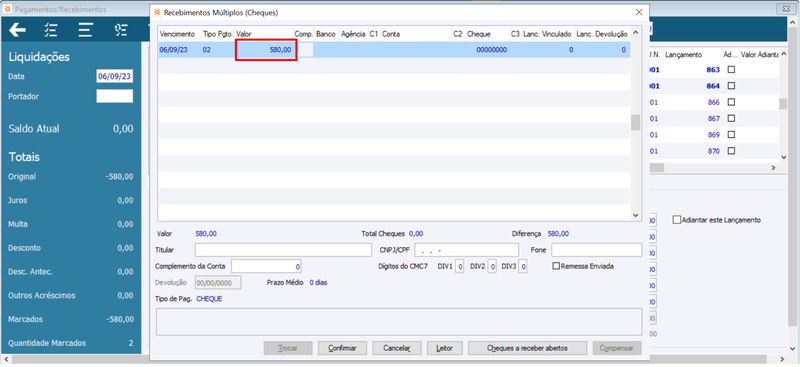Tick the checkbox for Lançamento 867
The width and height of the screenshot is (800, 367).
(731, 118)
